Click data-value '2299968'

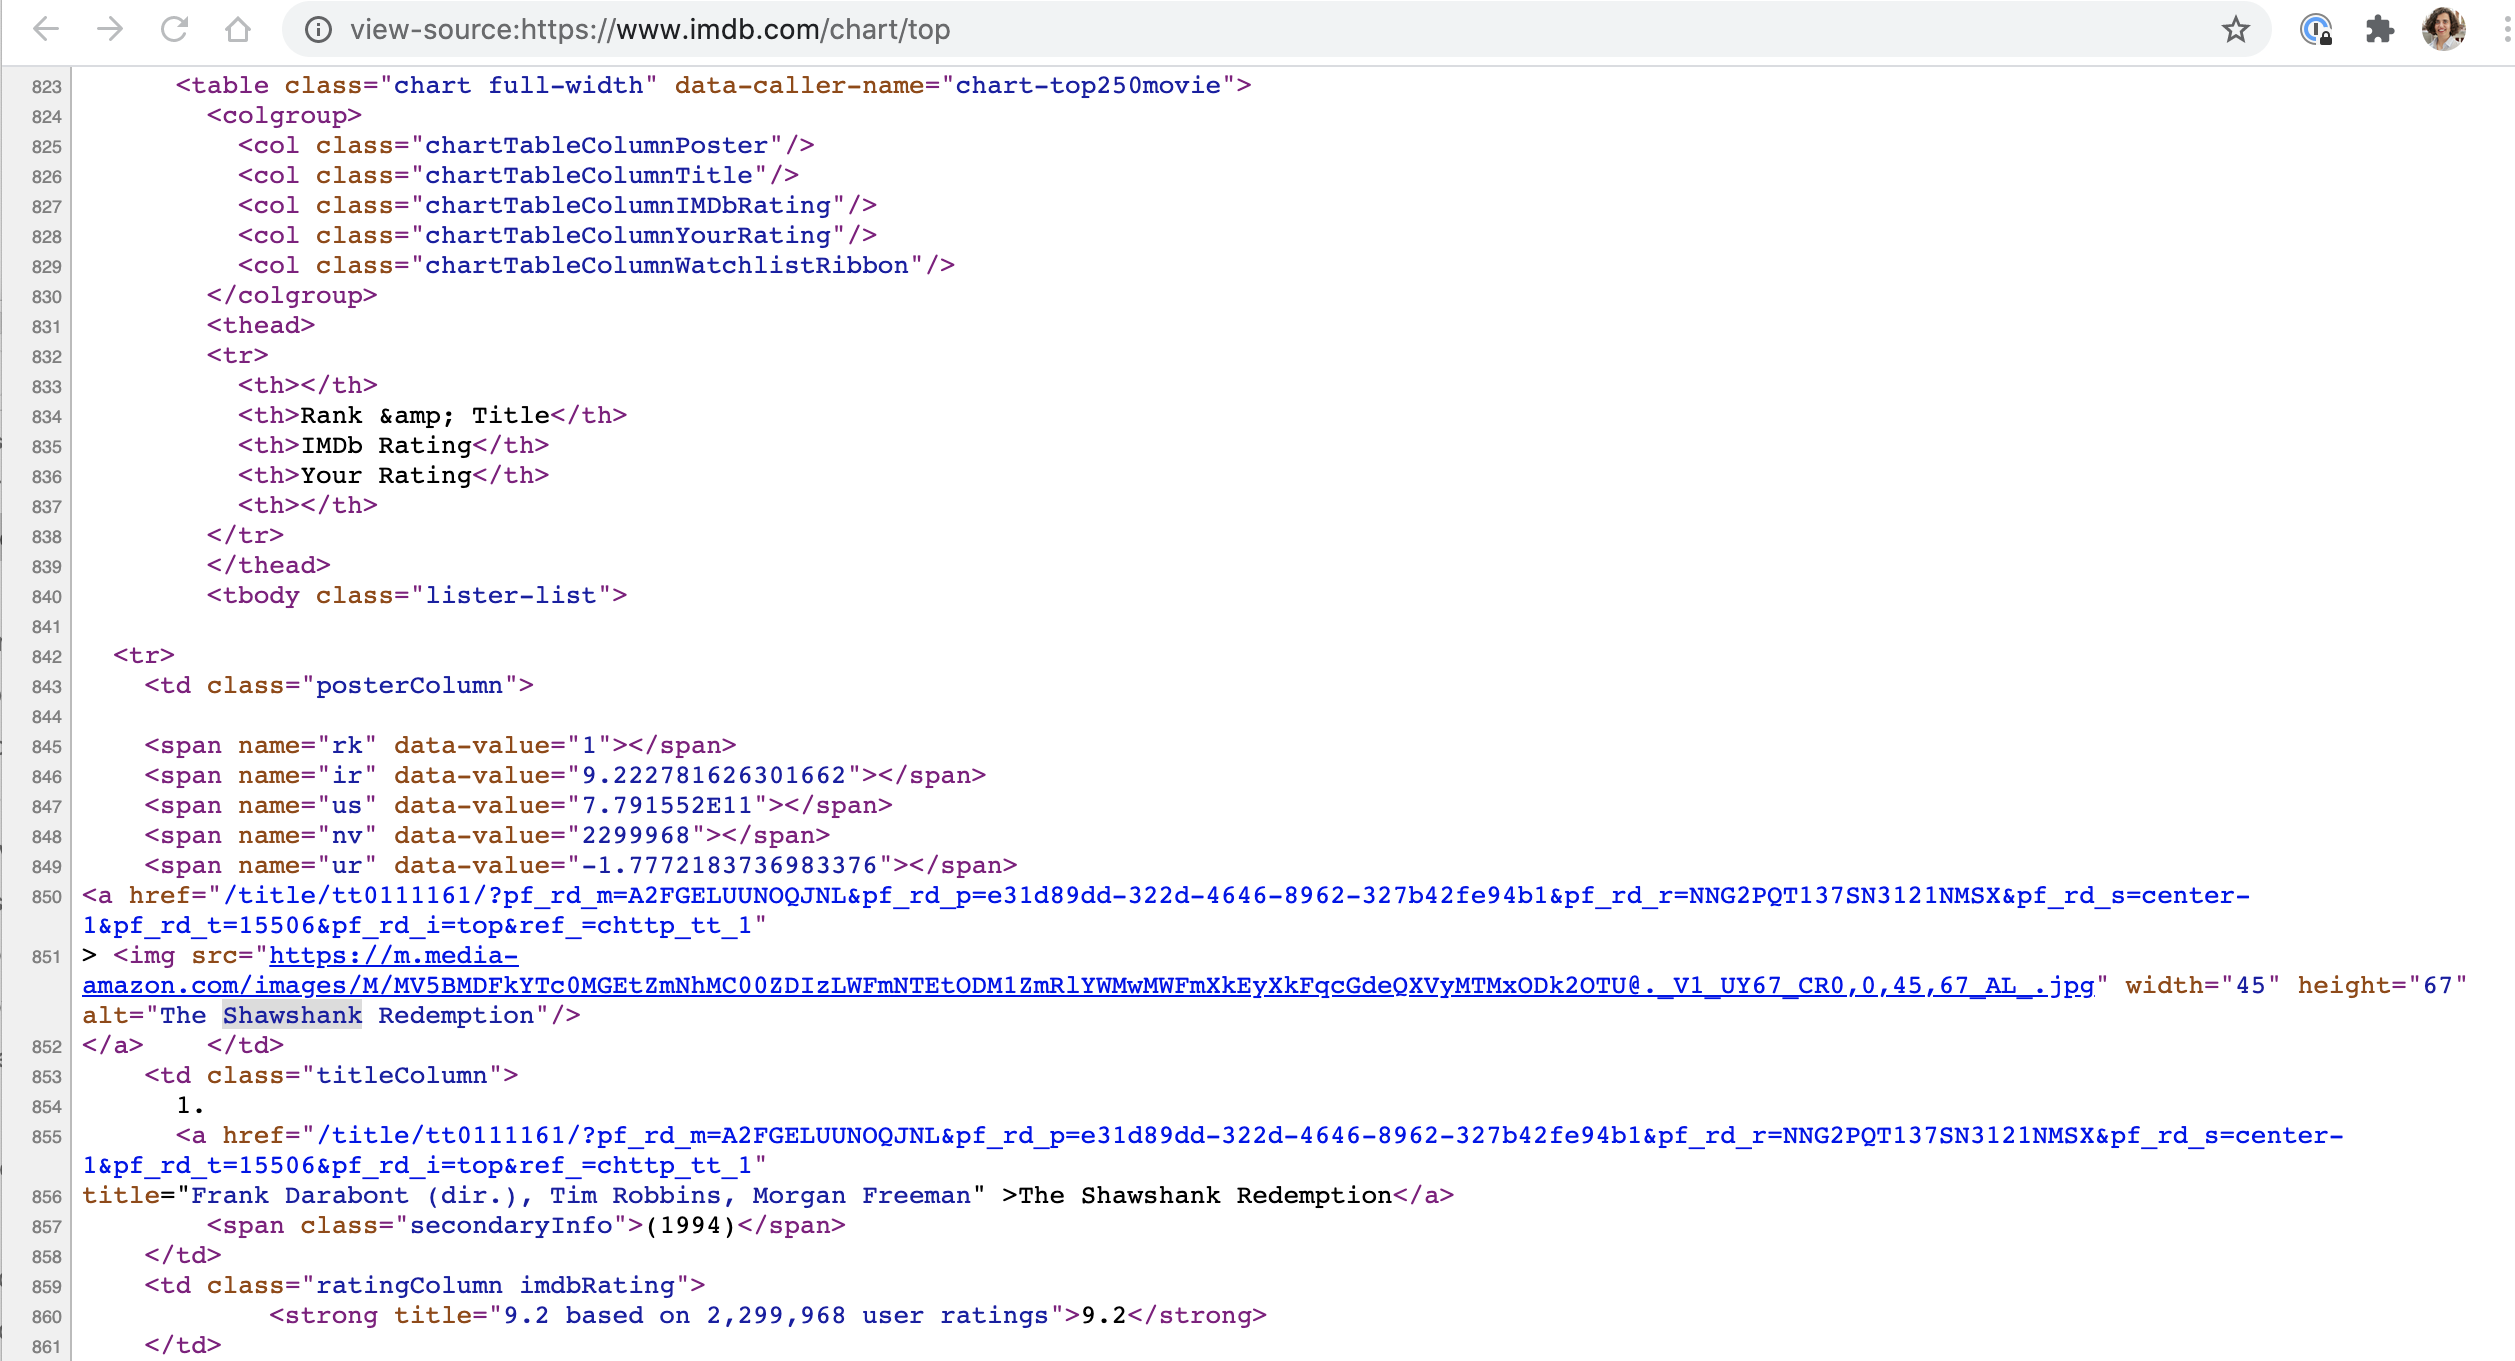[635, 836]
